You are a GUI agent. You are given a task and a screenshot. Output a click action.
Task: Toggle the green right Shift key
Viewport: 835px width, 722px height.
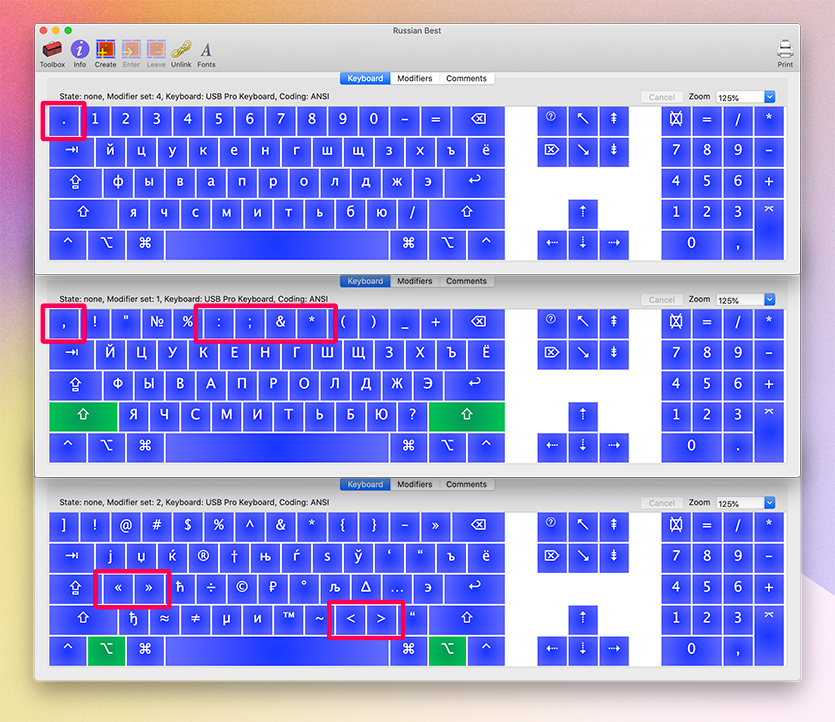(x=466, y=416)
